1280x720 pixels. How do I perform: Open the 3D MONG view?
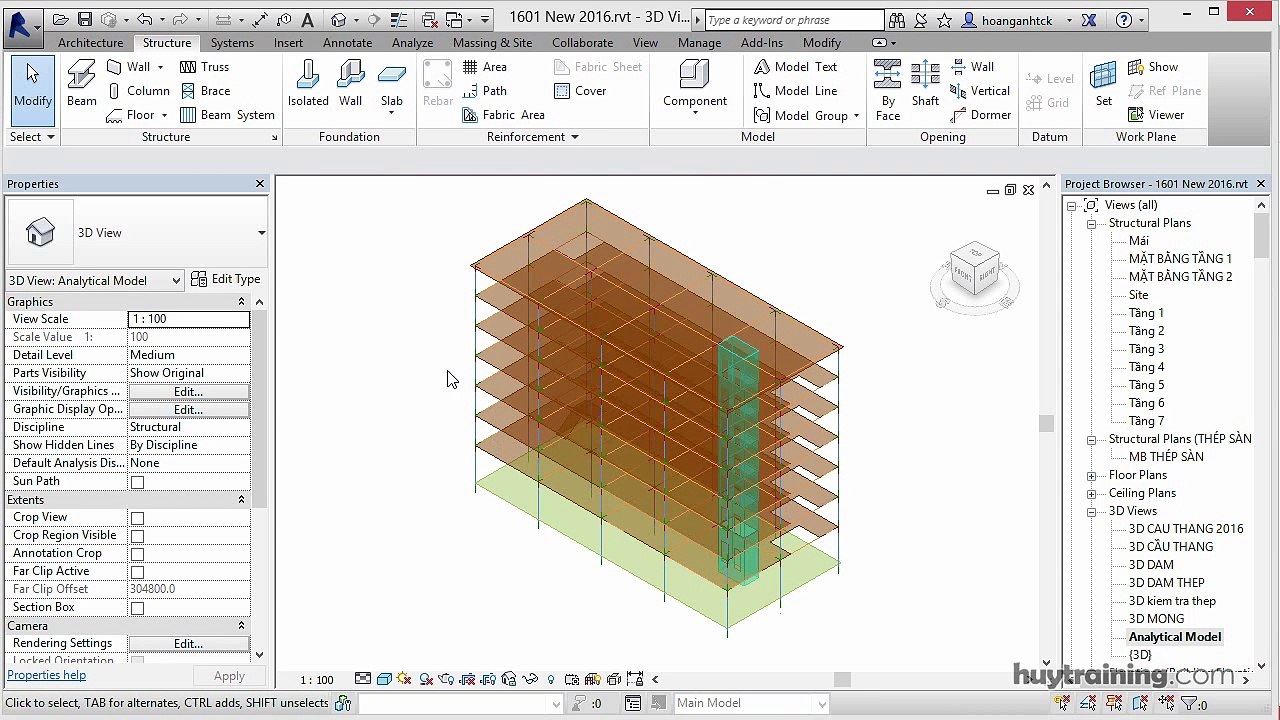1156,619
